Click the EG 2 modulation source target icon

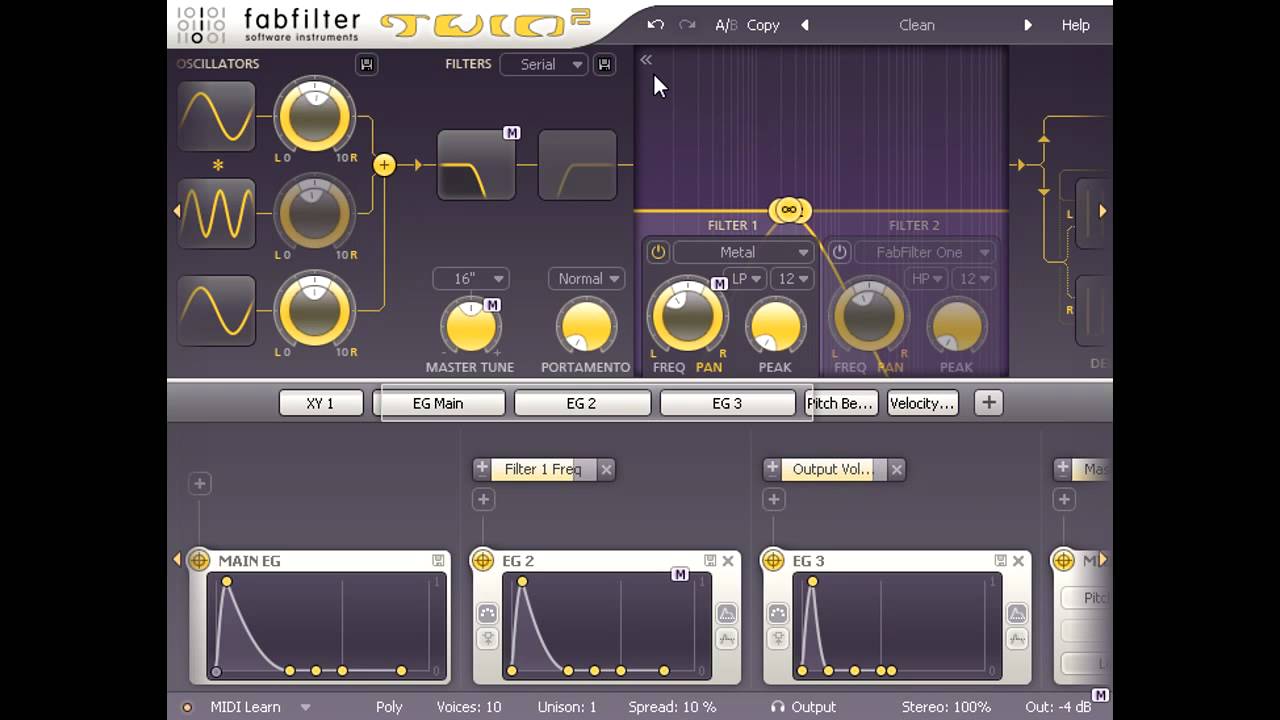tap(483, 561)
